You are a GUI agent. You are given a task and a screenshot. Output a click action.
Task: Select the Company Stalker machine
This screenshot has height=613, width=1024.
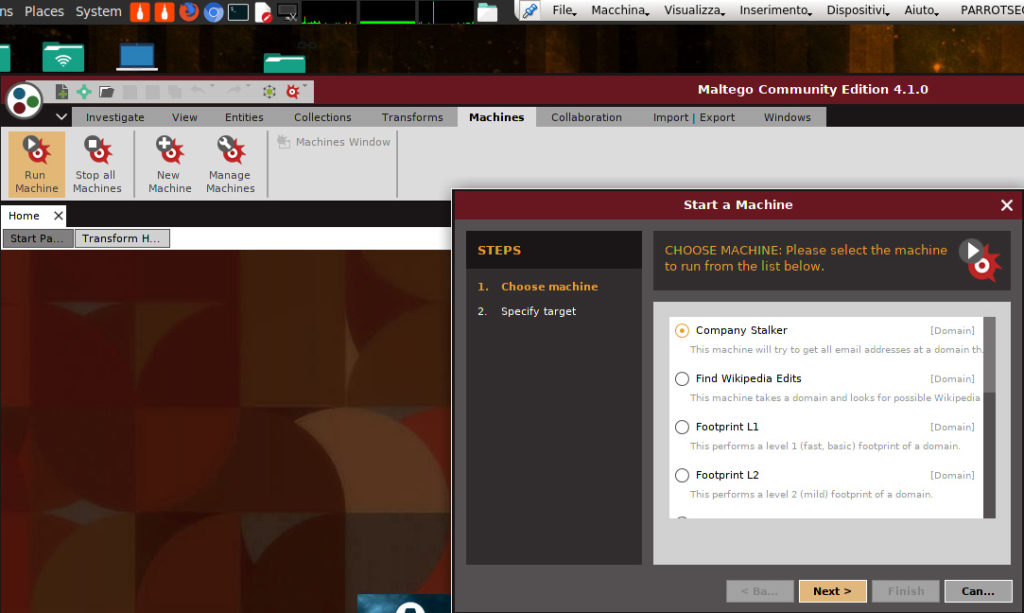click(x=682, y=330)
